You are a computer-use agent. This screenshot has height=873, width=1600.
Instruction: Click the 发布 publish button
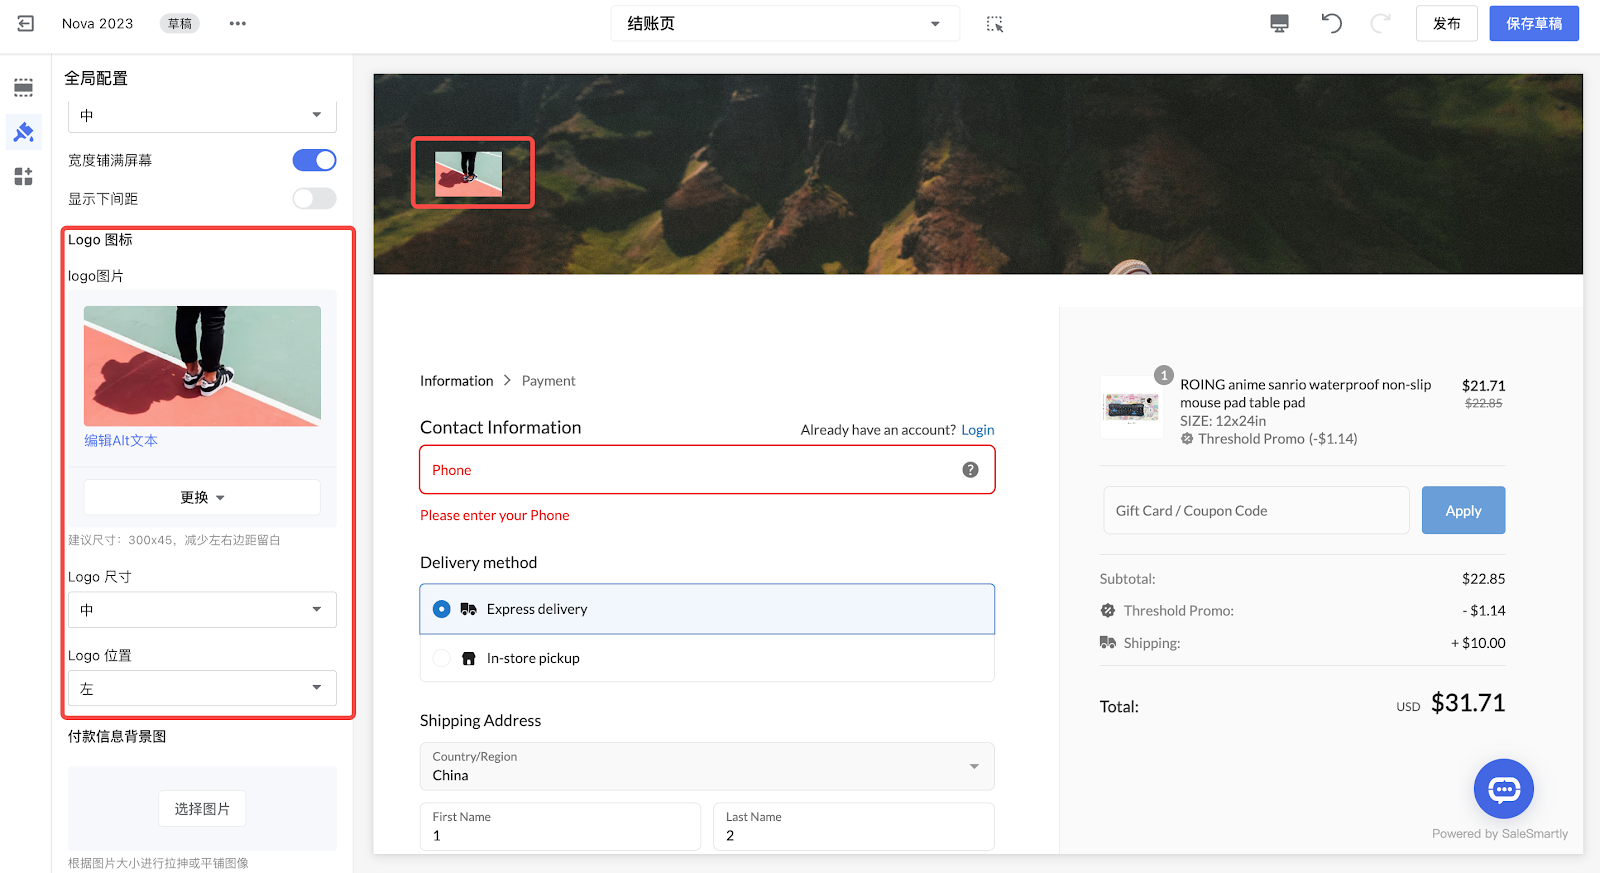(x=1447, y=23)
